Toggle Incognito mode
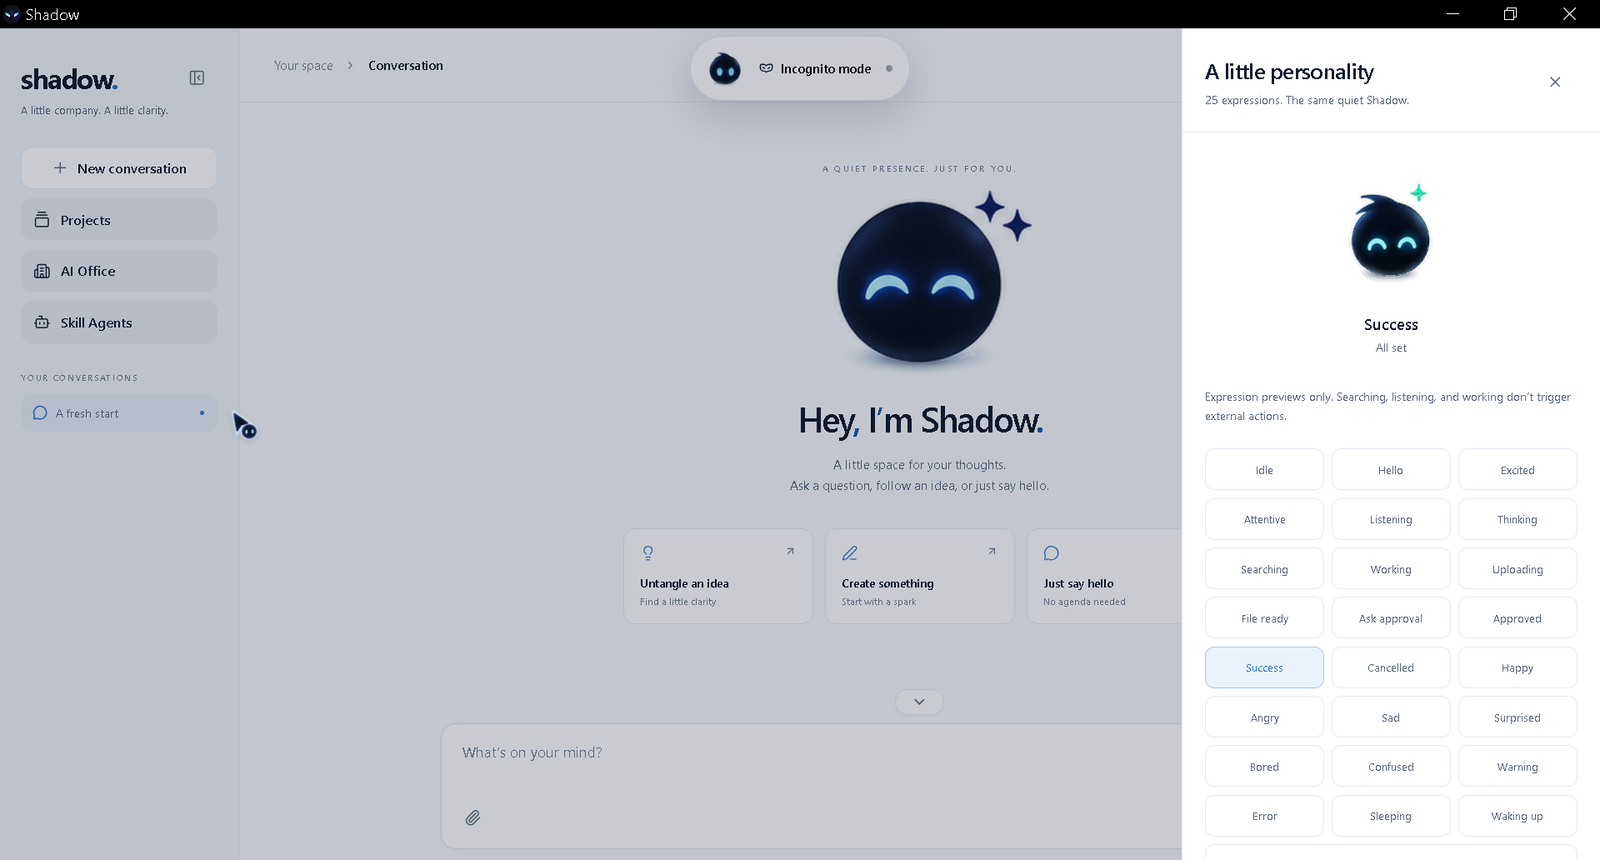1600x860 pixels. coord(799,69)
